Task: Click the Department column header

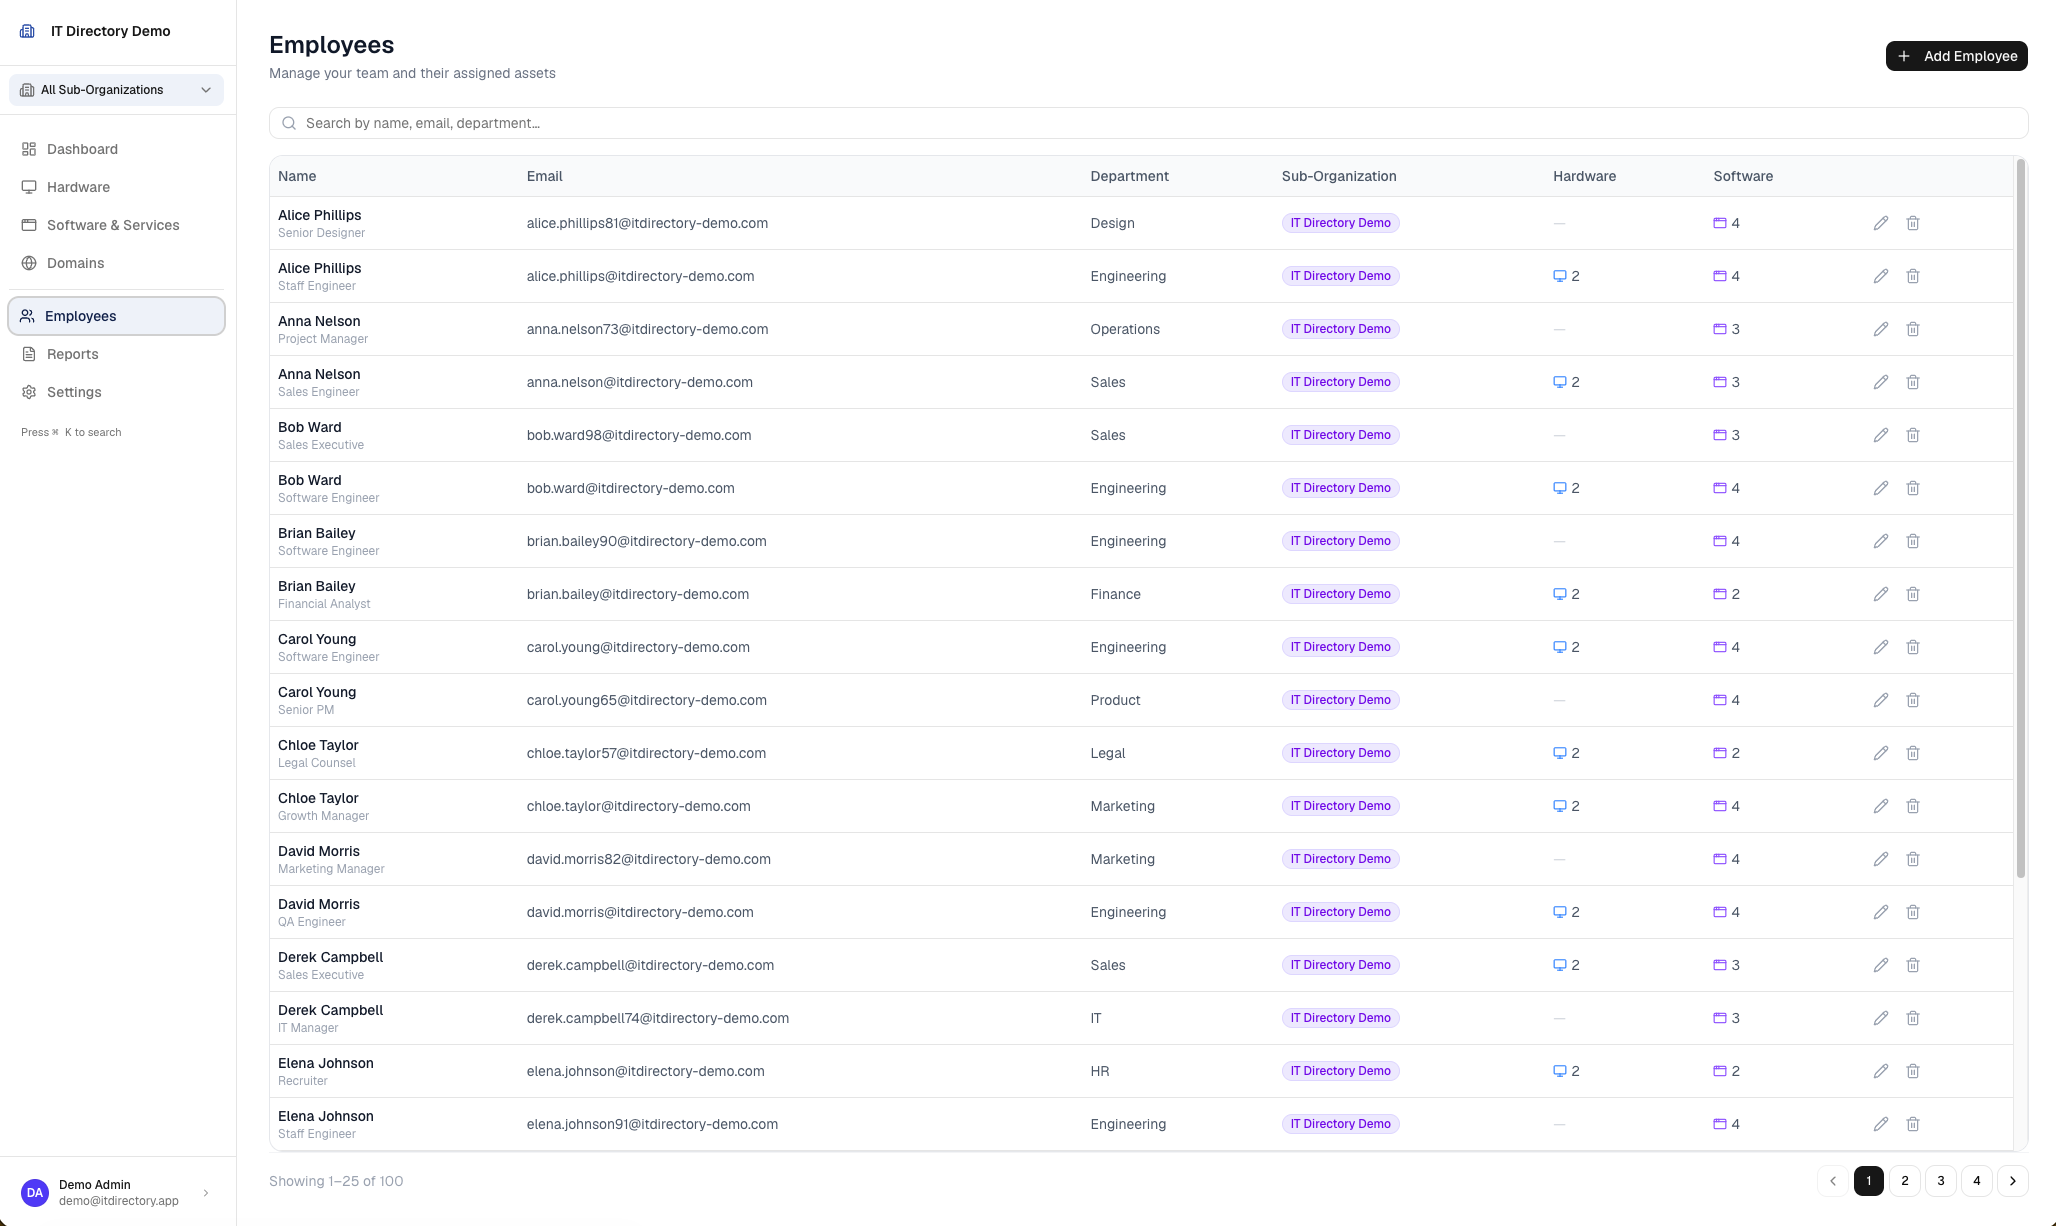Action: click(x=1129, y=176)
